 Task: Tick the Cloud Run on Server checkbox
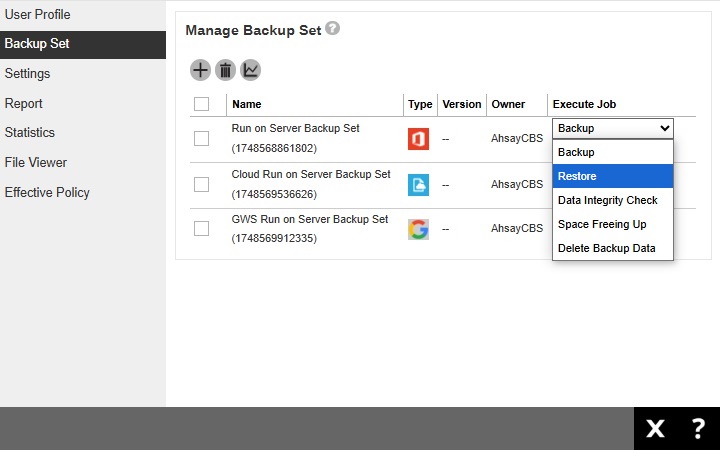[201, 184]
